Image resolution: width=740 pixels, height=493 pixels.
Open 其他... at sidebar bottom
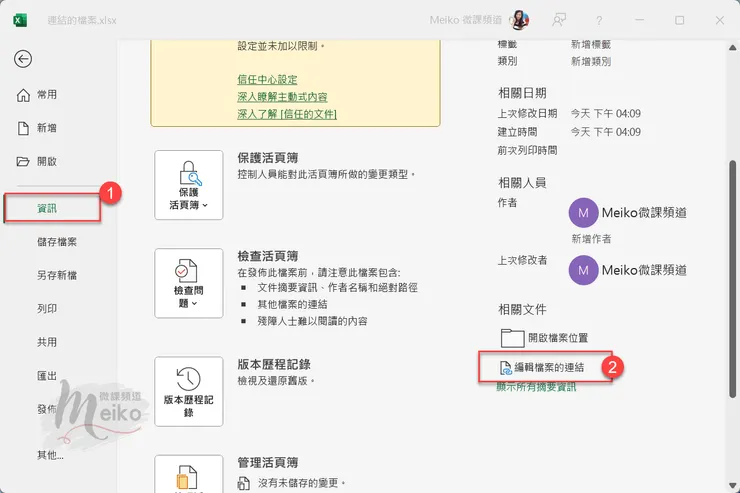click(x=50, y=455)
